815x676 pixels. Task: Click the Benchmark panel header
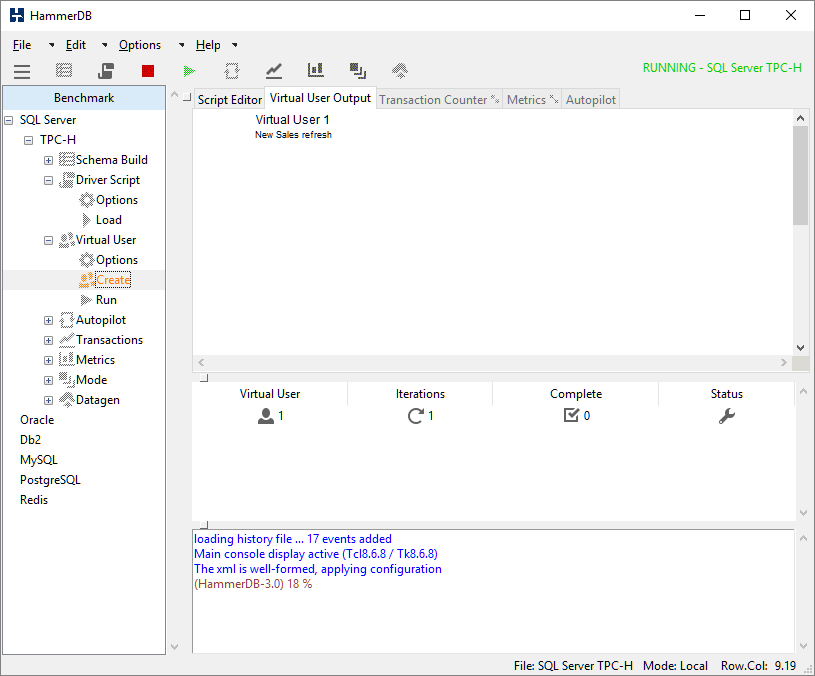click(x=84, y=98)
